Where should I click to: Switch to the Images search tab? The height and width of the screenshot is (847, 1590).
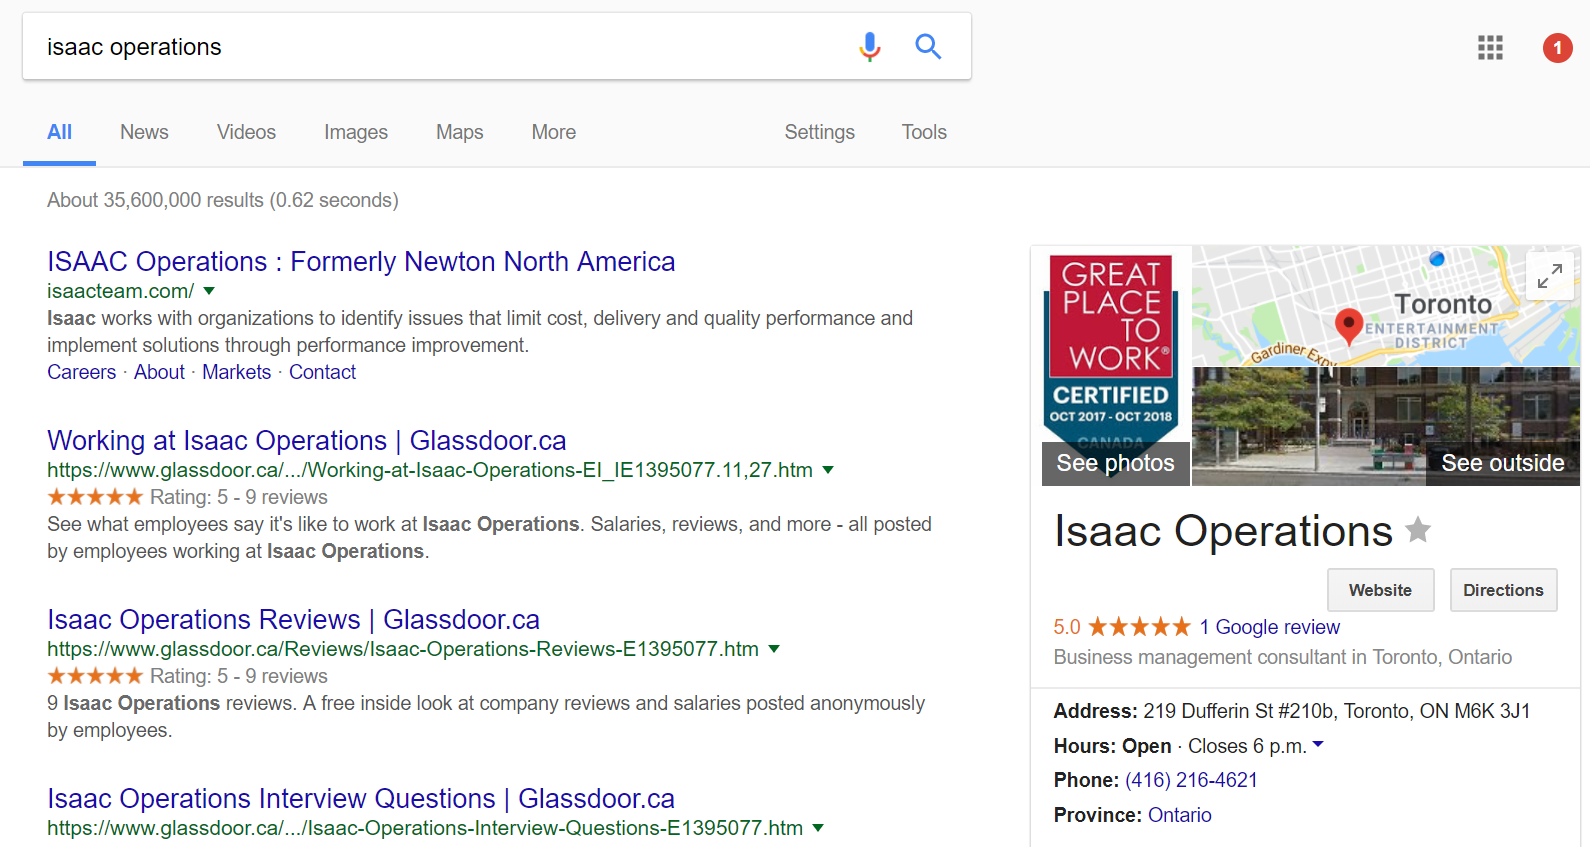pyautogui.click(x=355, y=132)
